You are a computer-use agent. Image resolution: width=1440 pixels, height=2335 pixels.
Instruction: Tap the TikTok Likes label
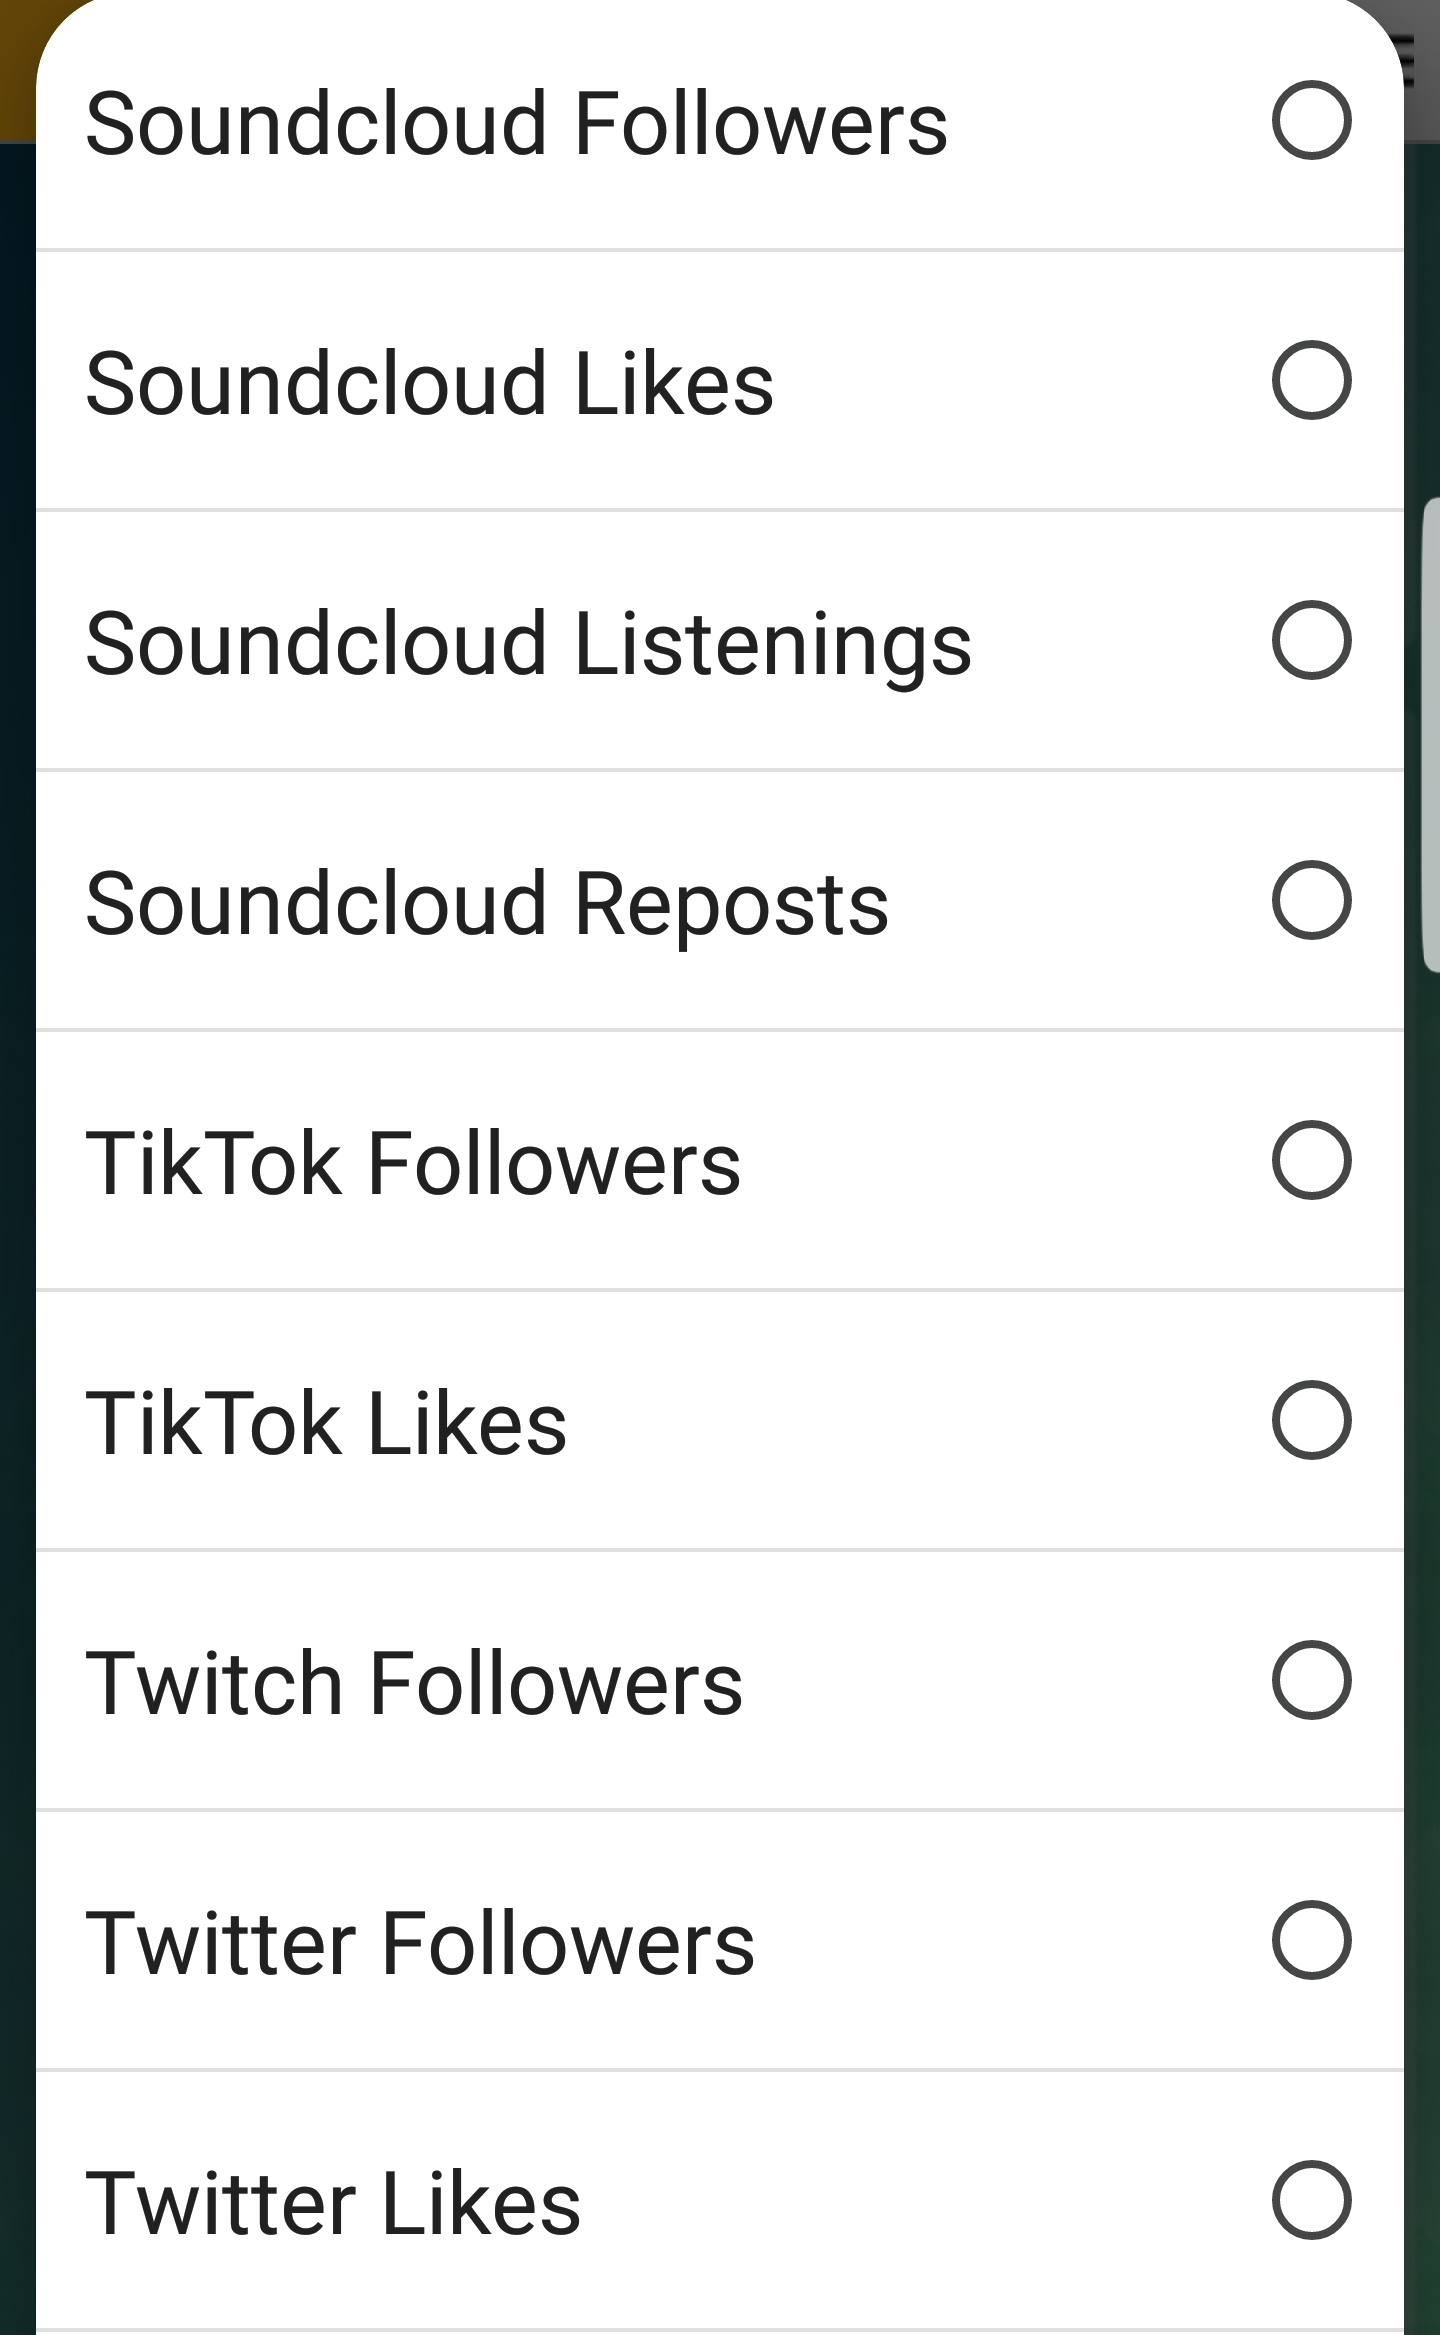pos(326,1423)
